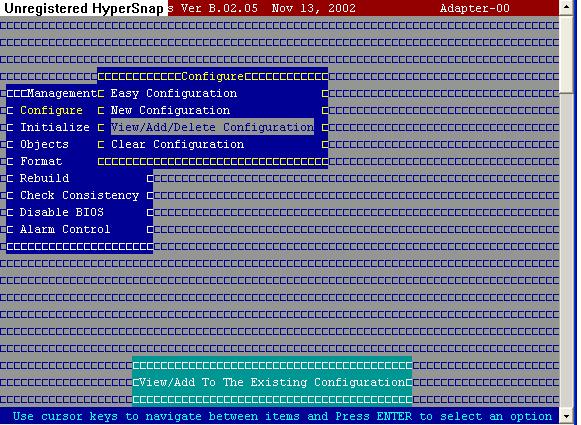The height and width of the screenshot is (425, 581).
Task: Choose Disable BIOS option
Action: coord(62,212)
